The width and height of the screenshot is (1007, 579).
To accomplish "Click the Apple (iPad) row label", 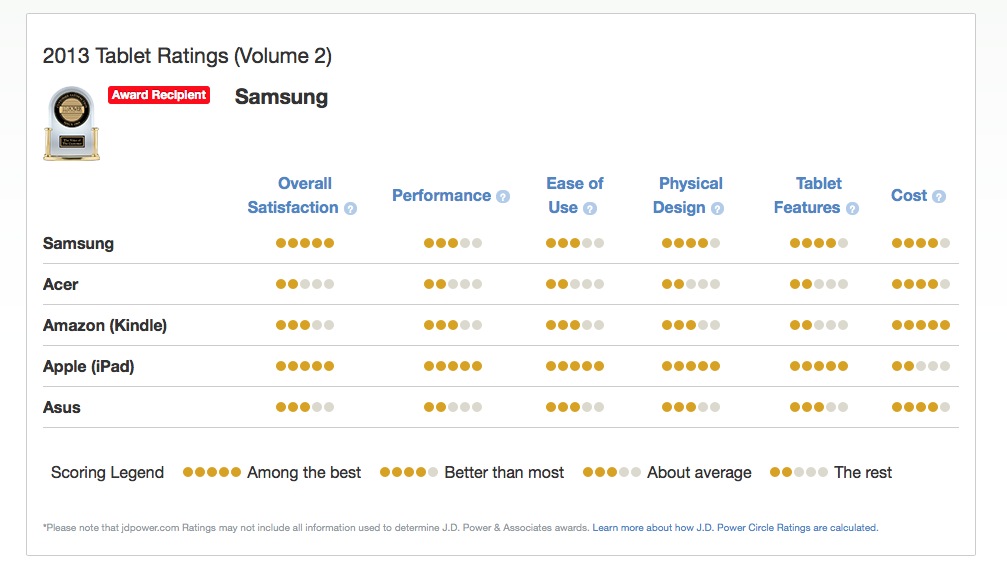I will click(x=88, y=366).
